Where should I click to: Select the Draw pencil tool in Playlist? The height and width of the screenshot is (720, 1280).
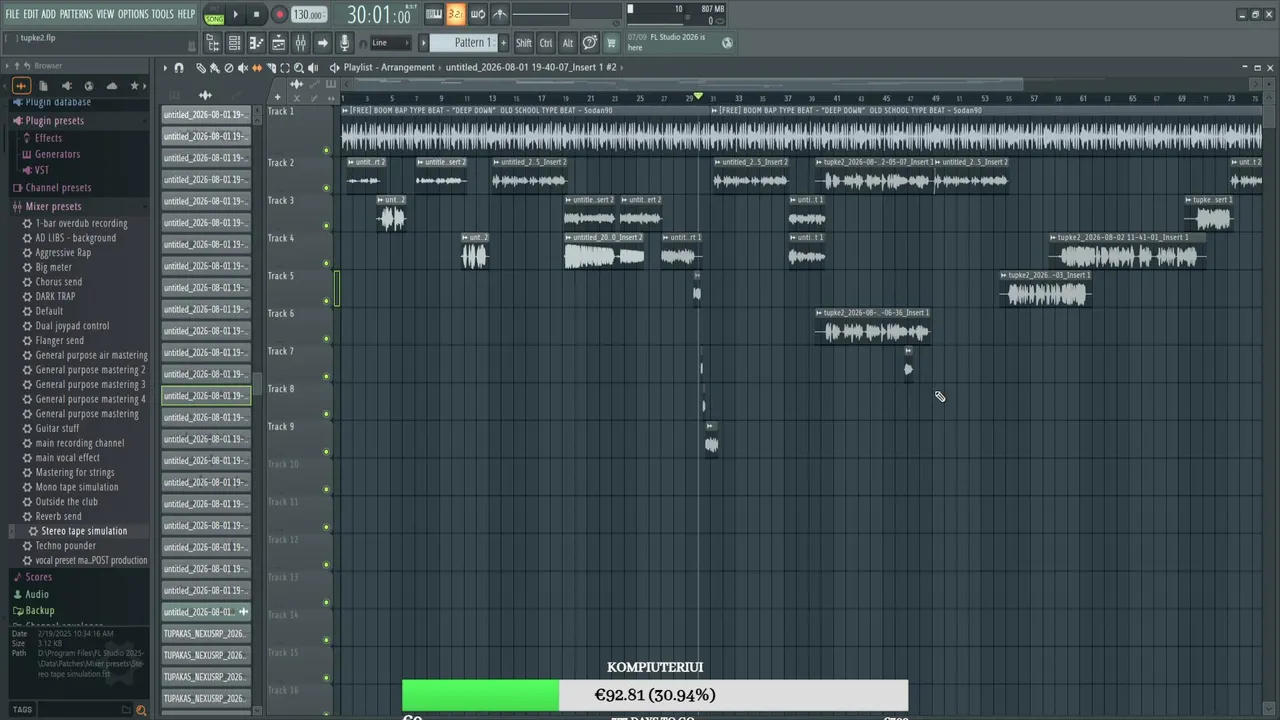200,68
